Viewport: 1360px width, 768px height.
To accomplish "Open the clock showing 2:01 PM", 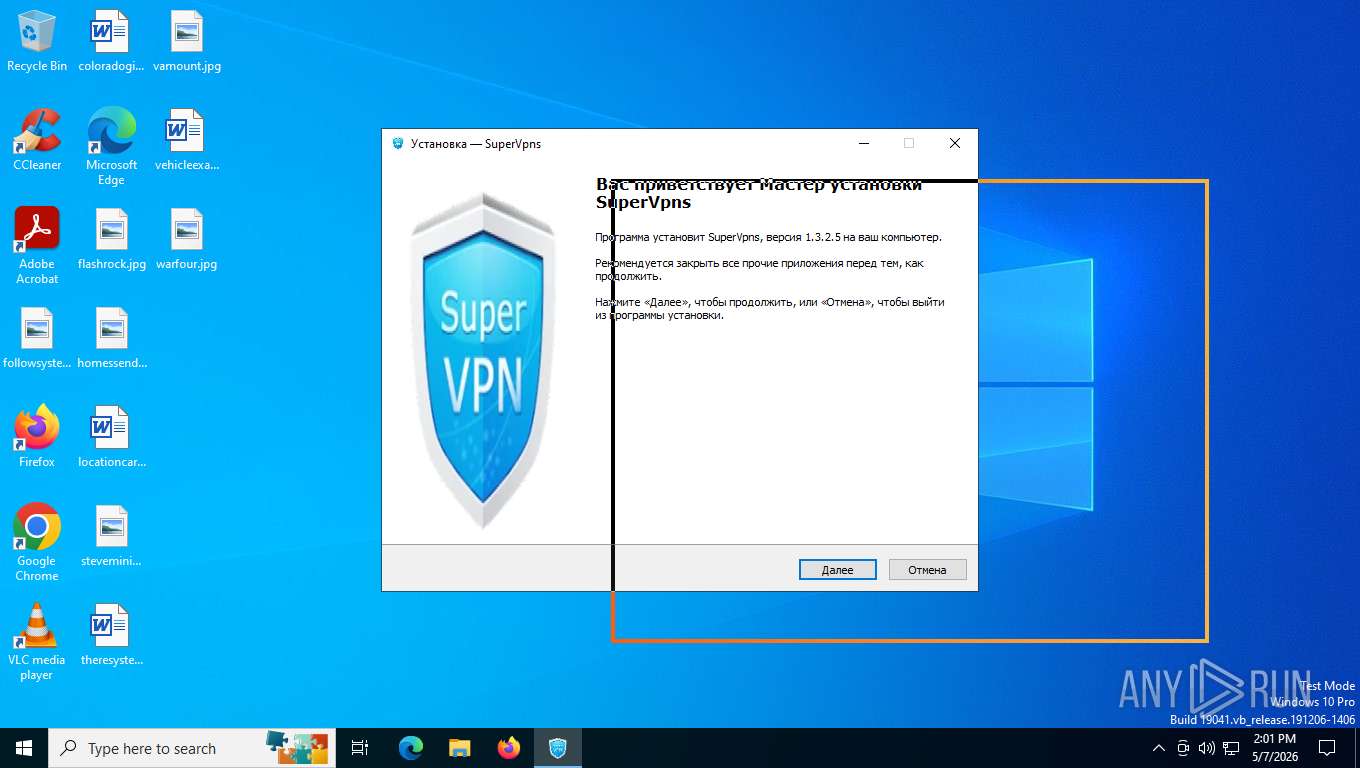I will 1274,748.
